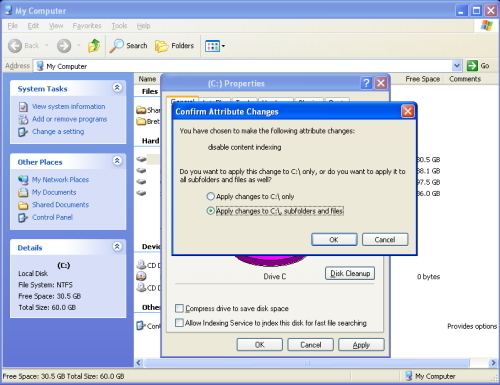Click Add or remove programs icon
The height and width of the screenshot is (385, 500).
coord(23,119)
